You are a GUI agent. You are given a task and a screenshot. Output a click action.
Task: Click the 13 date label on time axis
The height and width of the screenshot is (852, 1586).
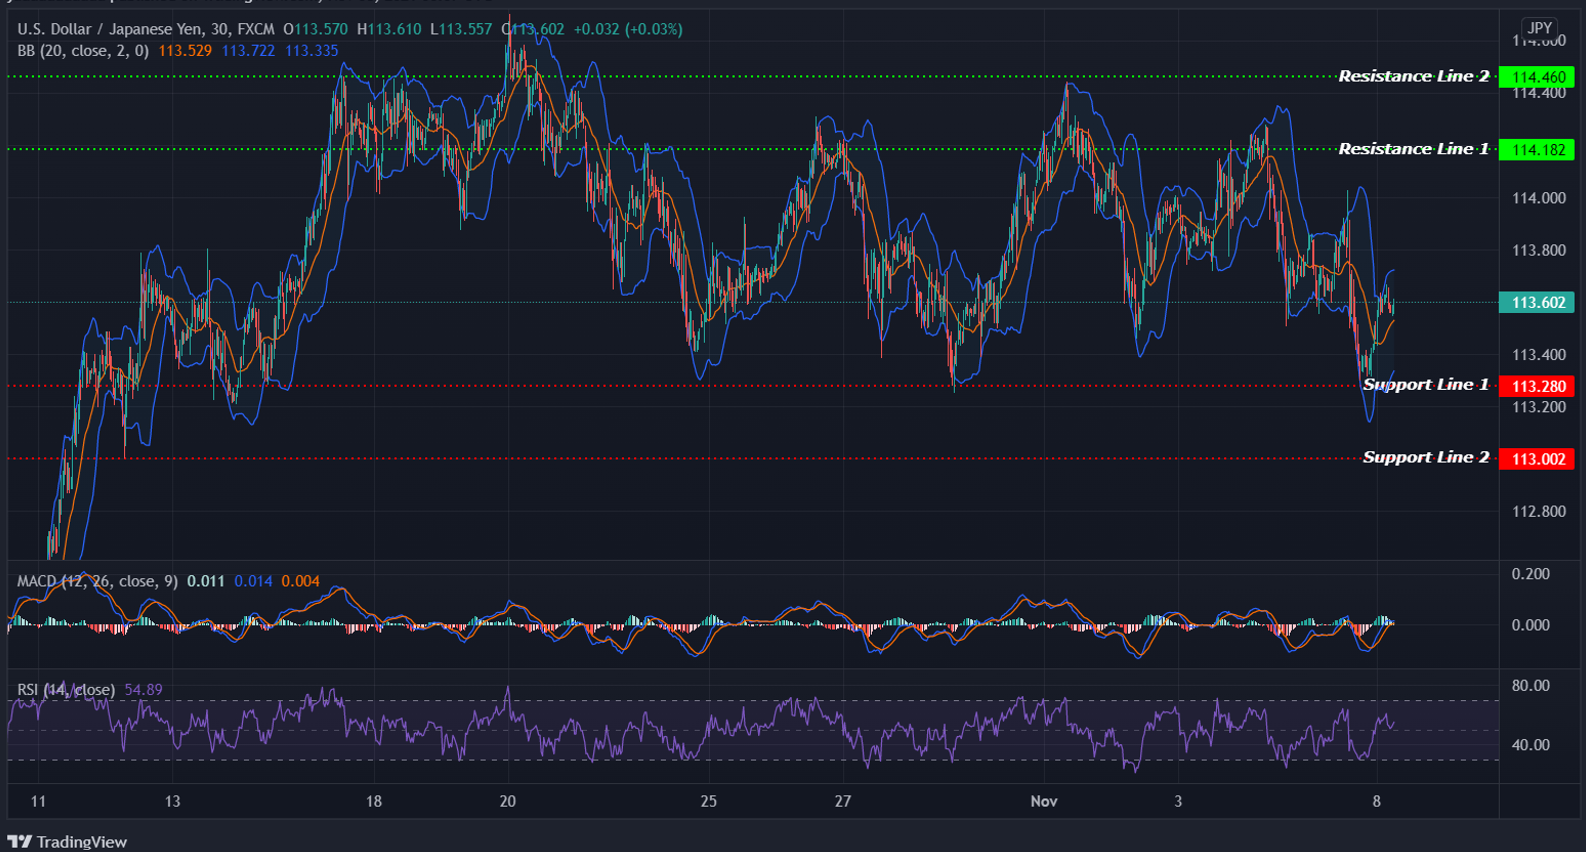172,801
